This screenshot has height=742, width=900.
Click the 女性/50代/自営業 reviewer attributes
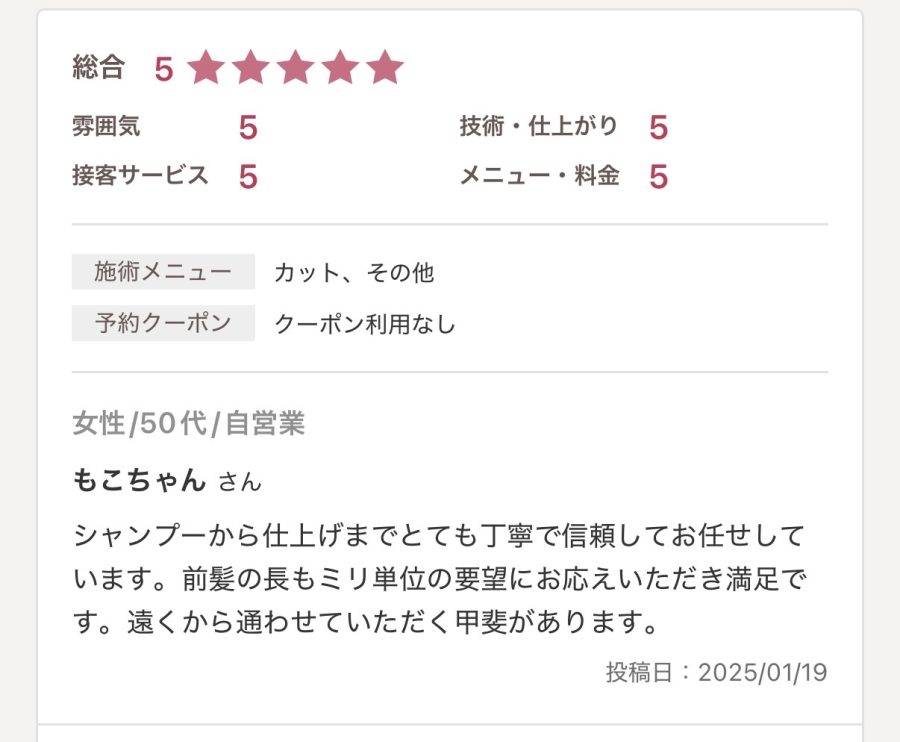click(x=188, y=424)
